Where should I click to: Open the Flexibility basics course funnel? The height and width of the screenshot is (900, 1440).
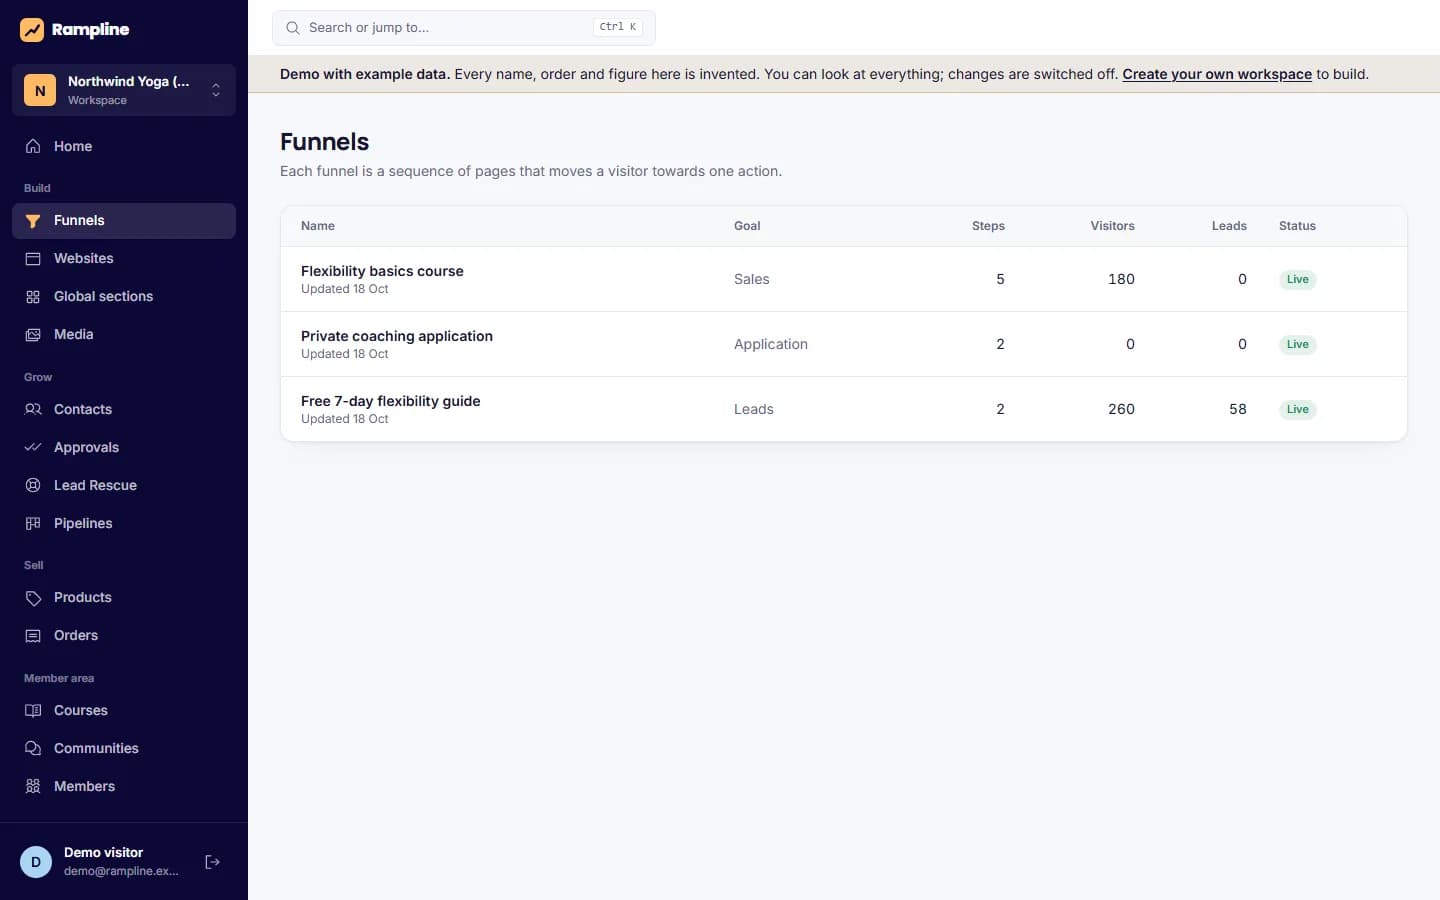tap(382, 271)
